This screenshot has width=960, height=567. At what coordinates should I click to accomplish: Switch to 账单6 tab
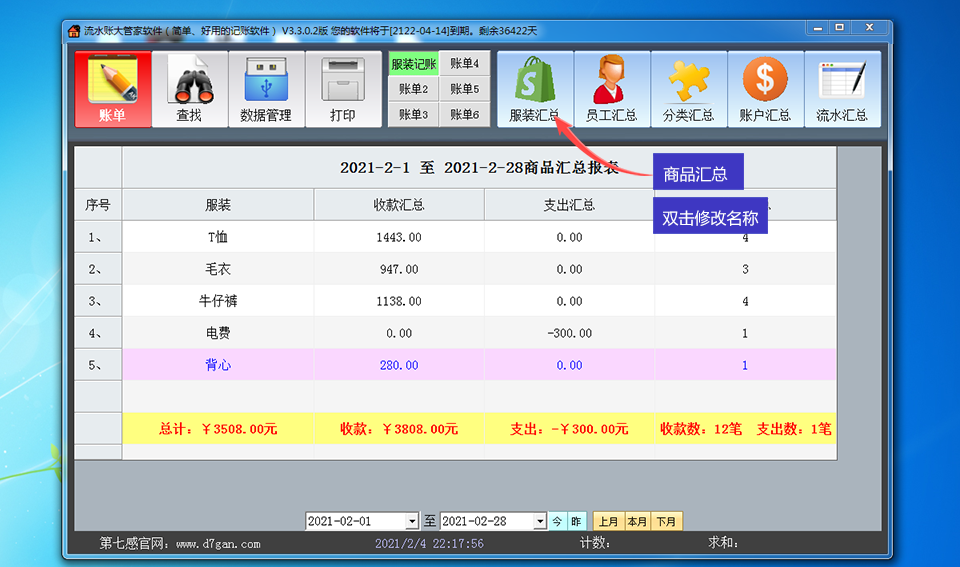465,115
